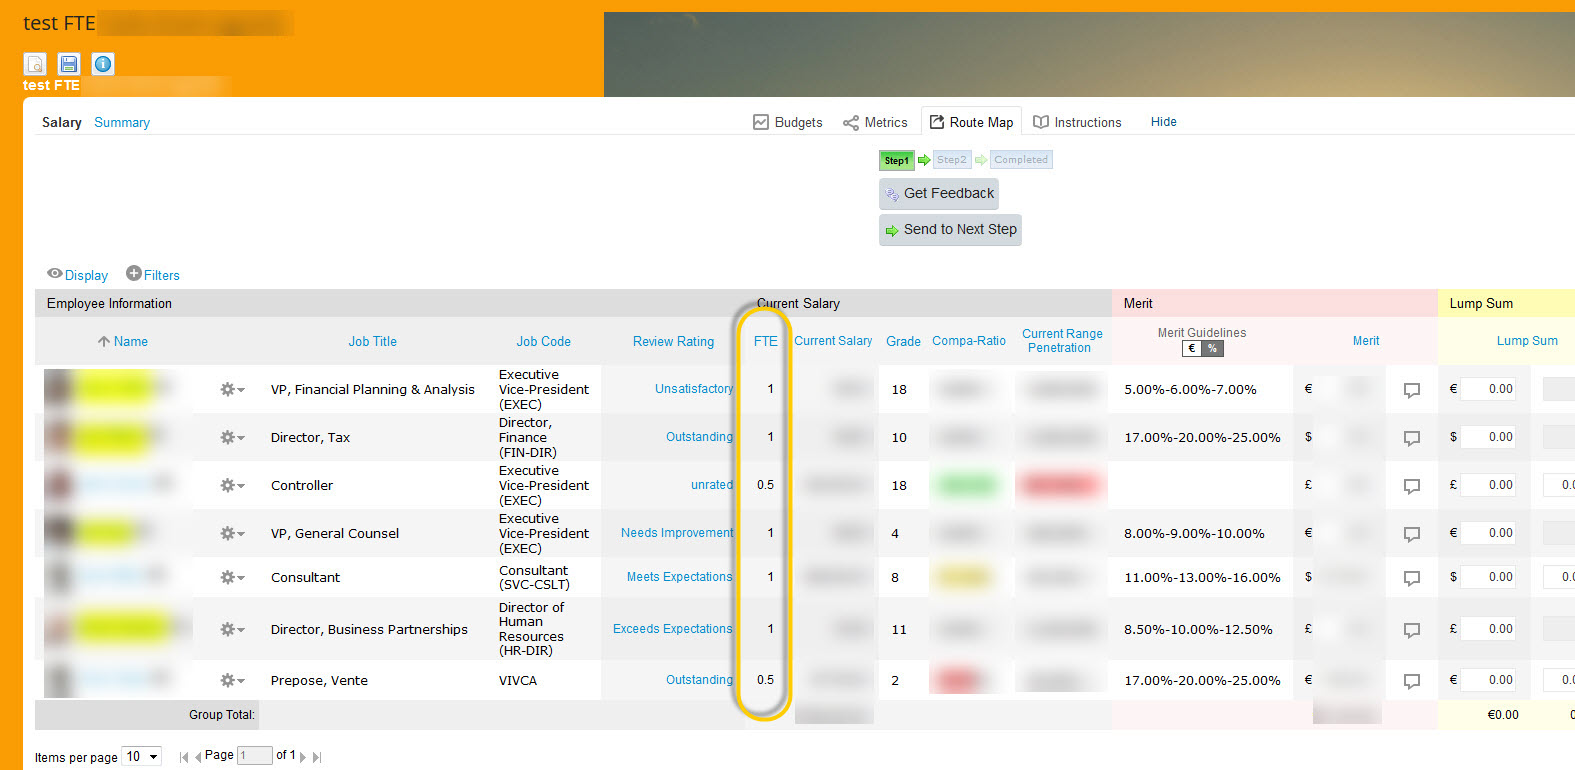Click the Step1 route step

coord(896,160)
